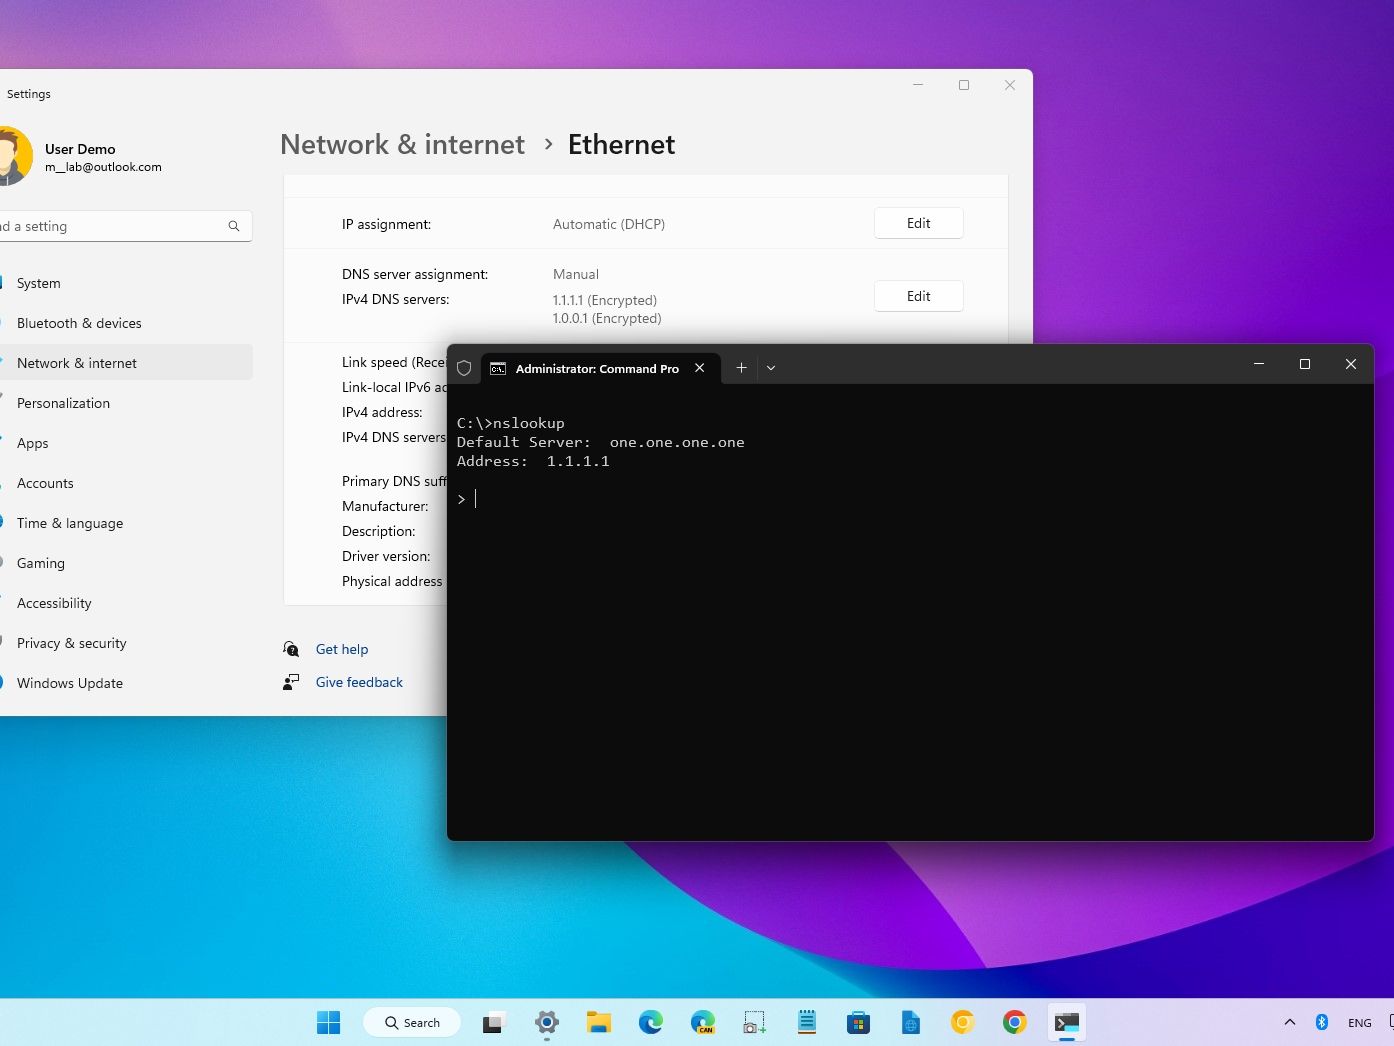
Task: Click the "Default Server: one.one.one.one" line
Action: pyautogui.click(x=601, y=442)
